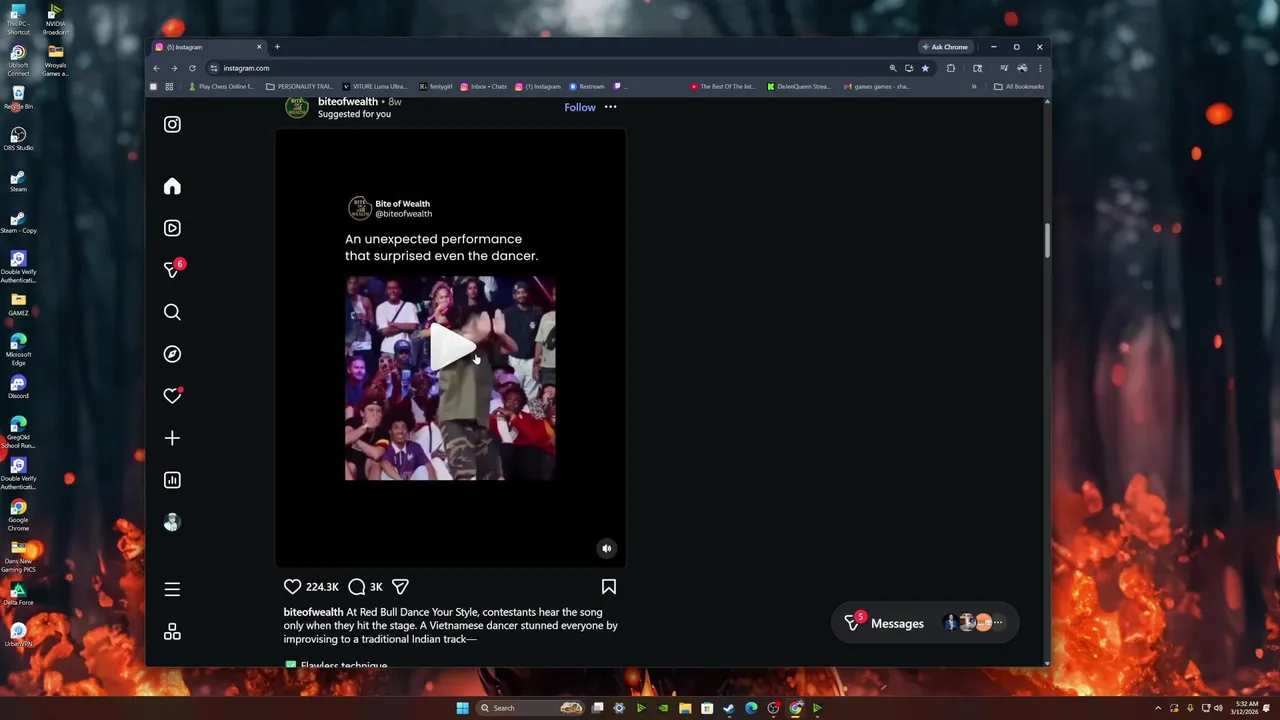Open Microsoft Edge from the taskbar

(751, 708)
